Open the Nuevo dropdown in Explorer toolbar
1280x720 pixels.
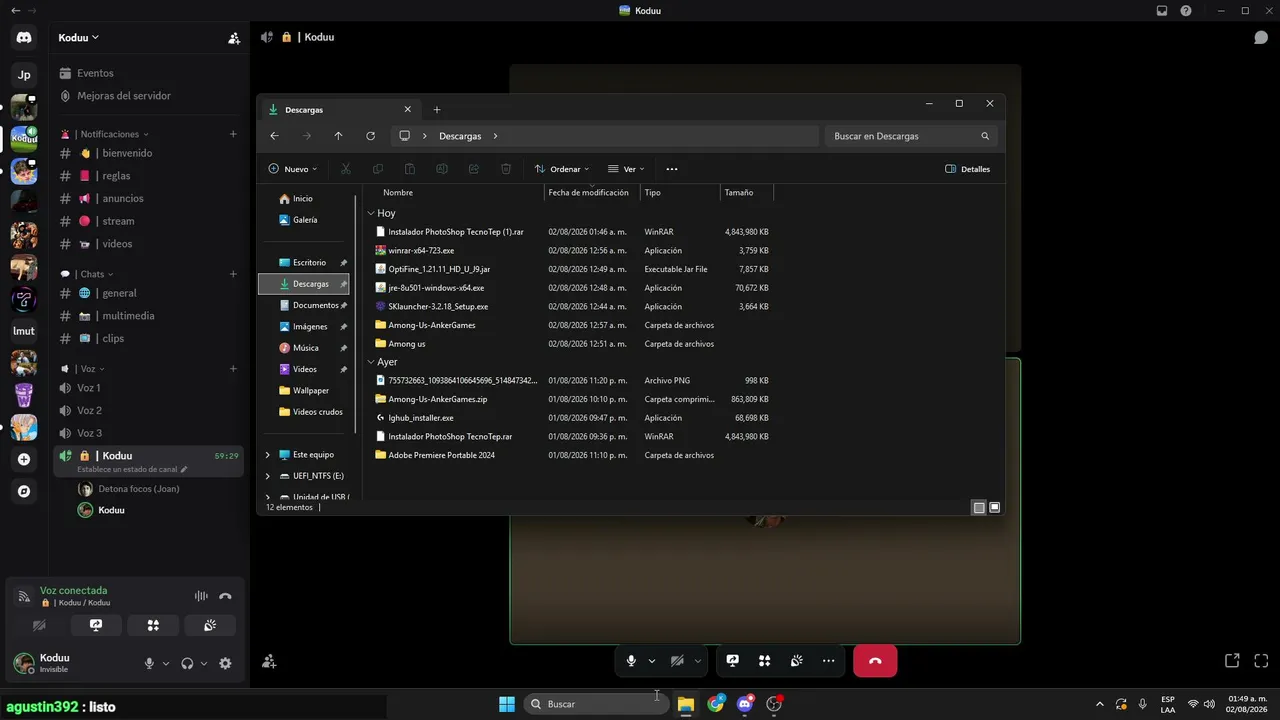pyautogui.click(x=293, y=169)
